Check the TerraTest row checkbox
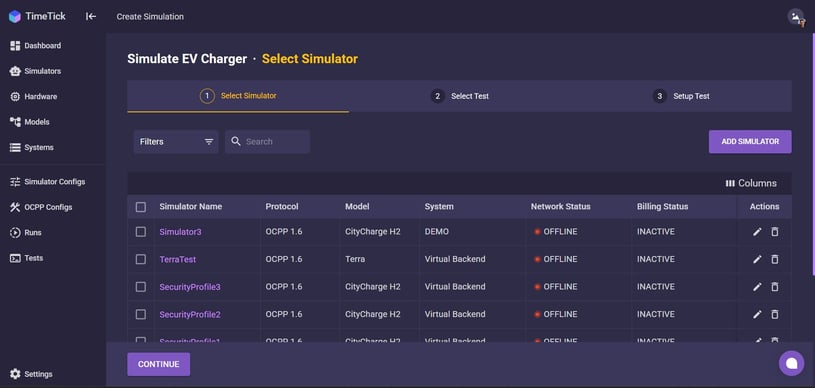 (141, 260)
